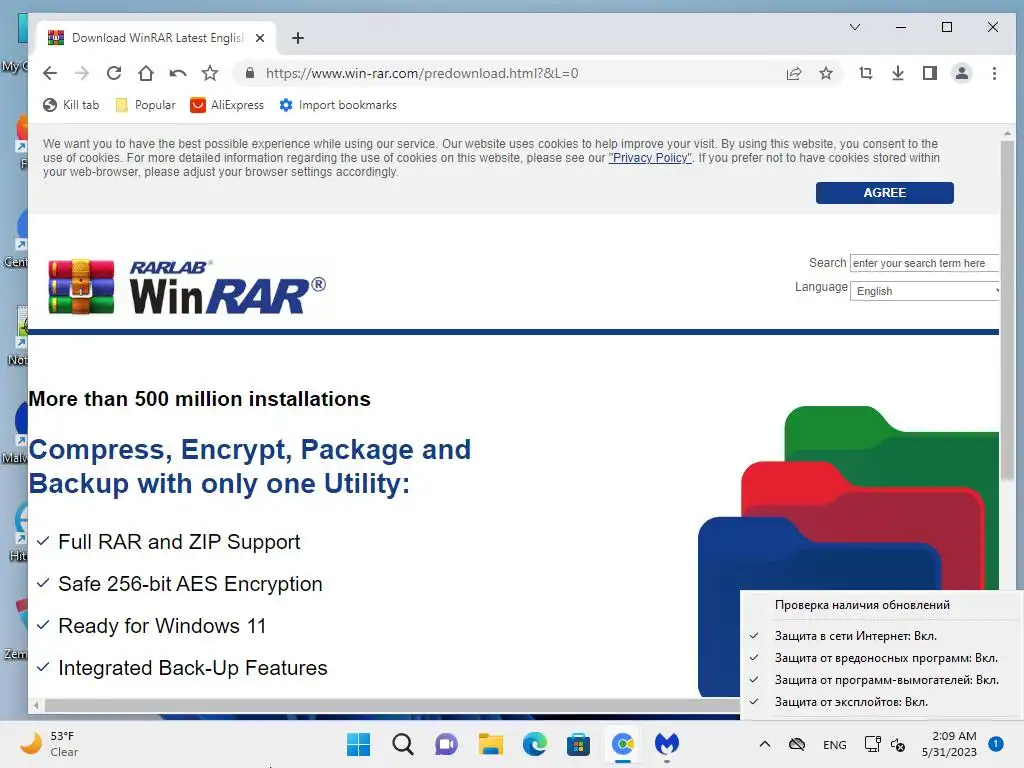Open the clock showing 2:09 AM
This screenshot has width=1024, height=768.
950,744
